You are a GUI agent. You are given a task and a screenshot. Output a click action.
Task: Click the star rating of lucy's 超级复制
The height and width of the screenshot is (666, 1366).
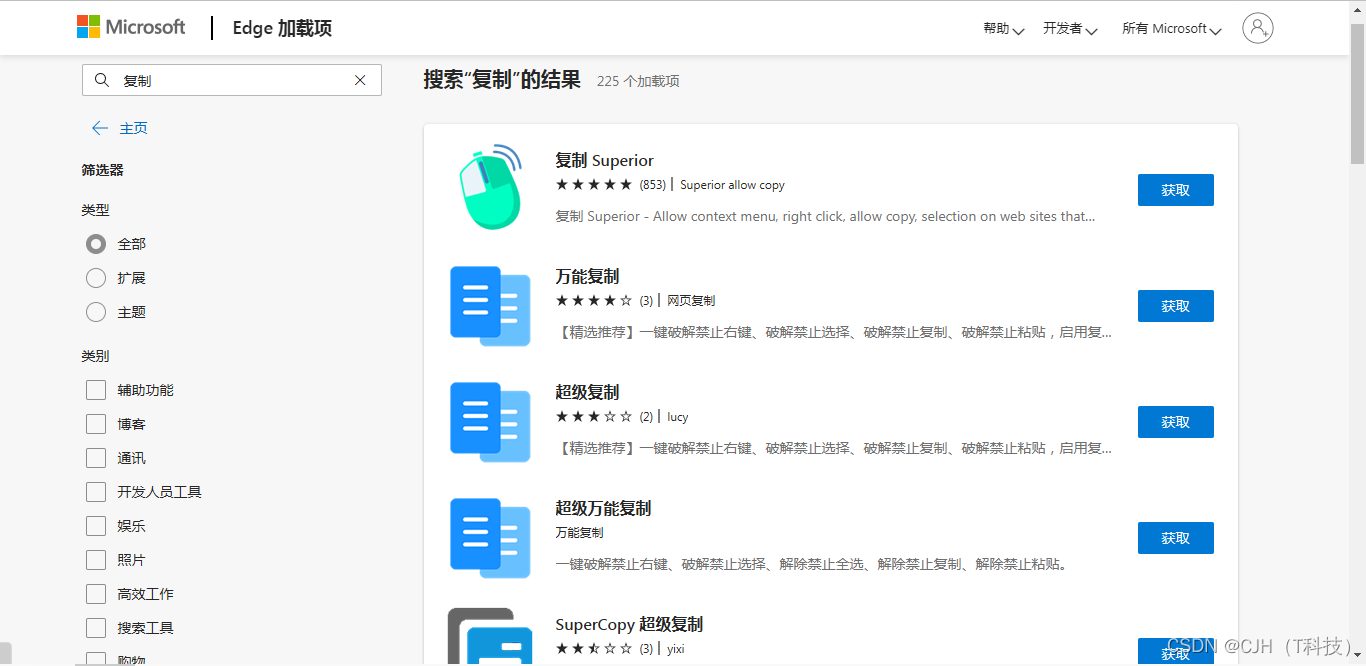[x=594, y=417]
